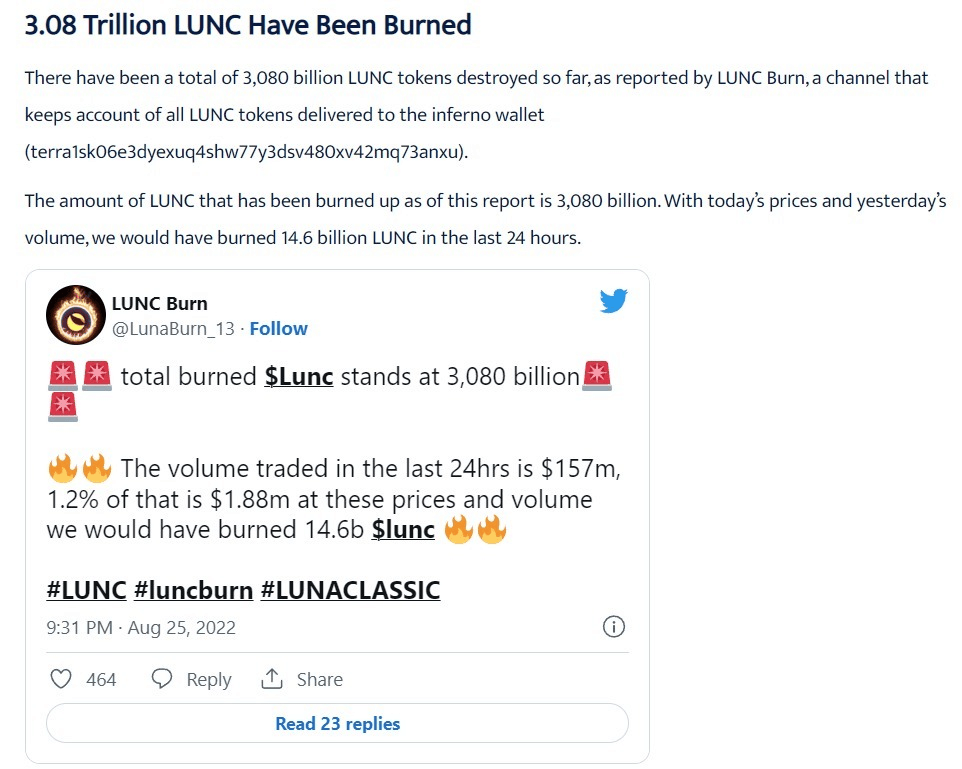Open the tweet info circle icon

[614, 628]
